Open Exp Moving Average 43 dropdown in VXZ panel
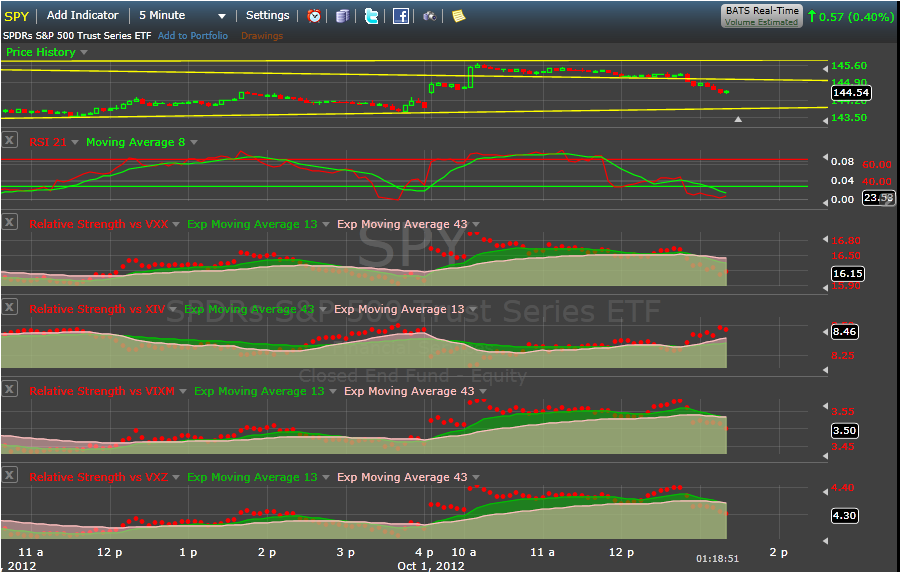901x573 pixels. coord(476,478)
